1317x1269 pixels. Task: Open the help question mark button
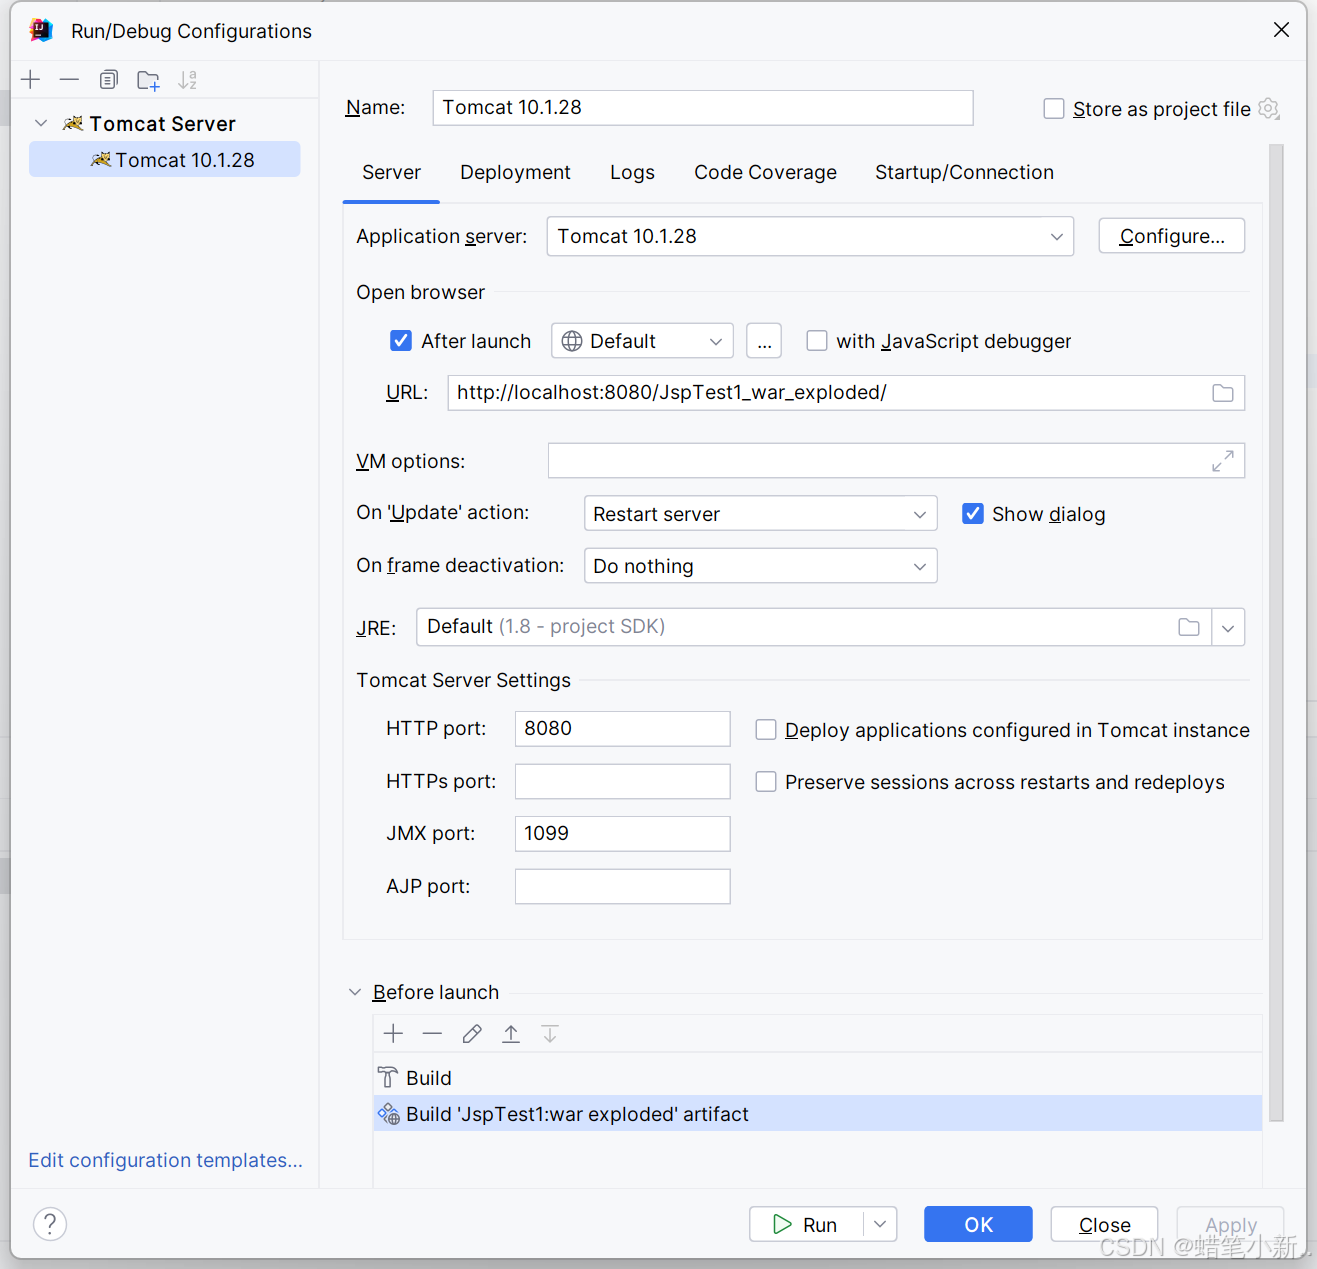tap(50, 1224)
